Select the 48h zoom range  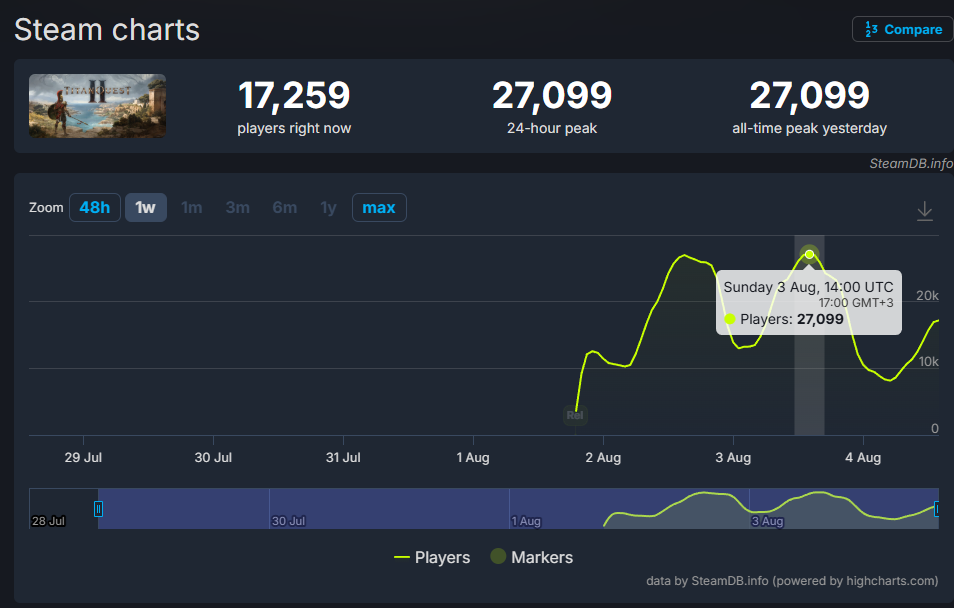[x=95, y=208]
